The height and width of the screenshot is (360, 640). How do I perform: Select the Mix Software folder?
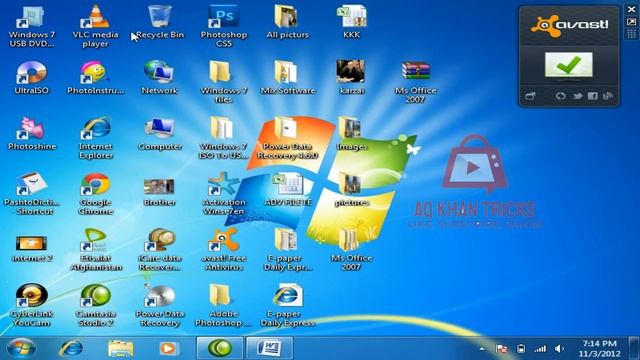coord(287,78)
